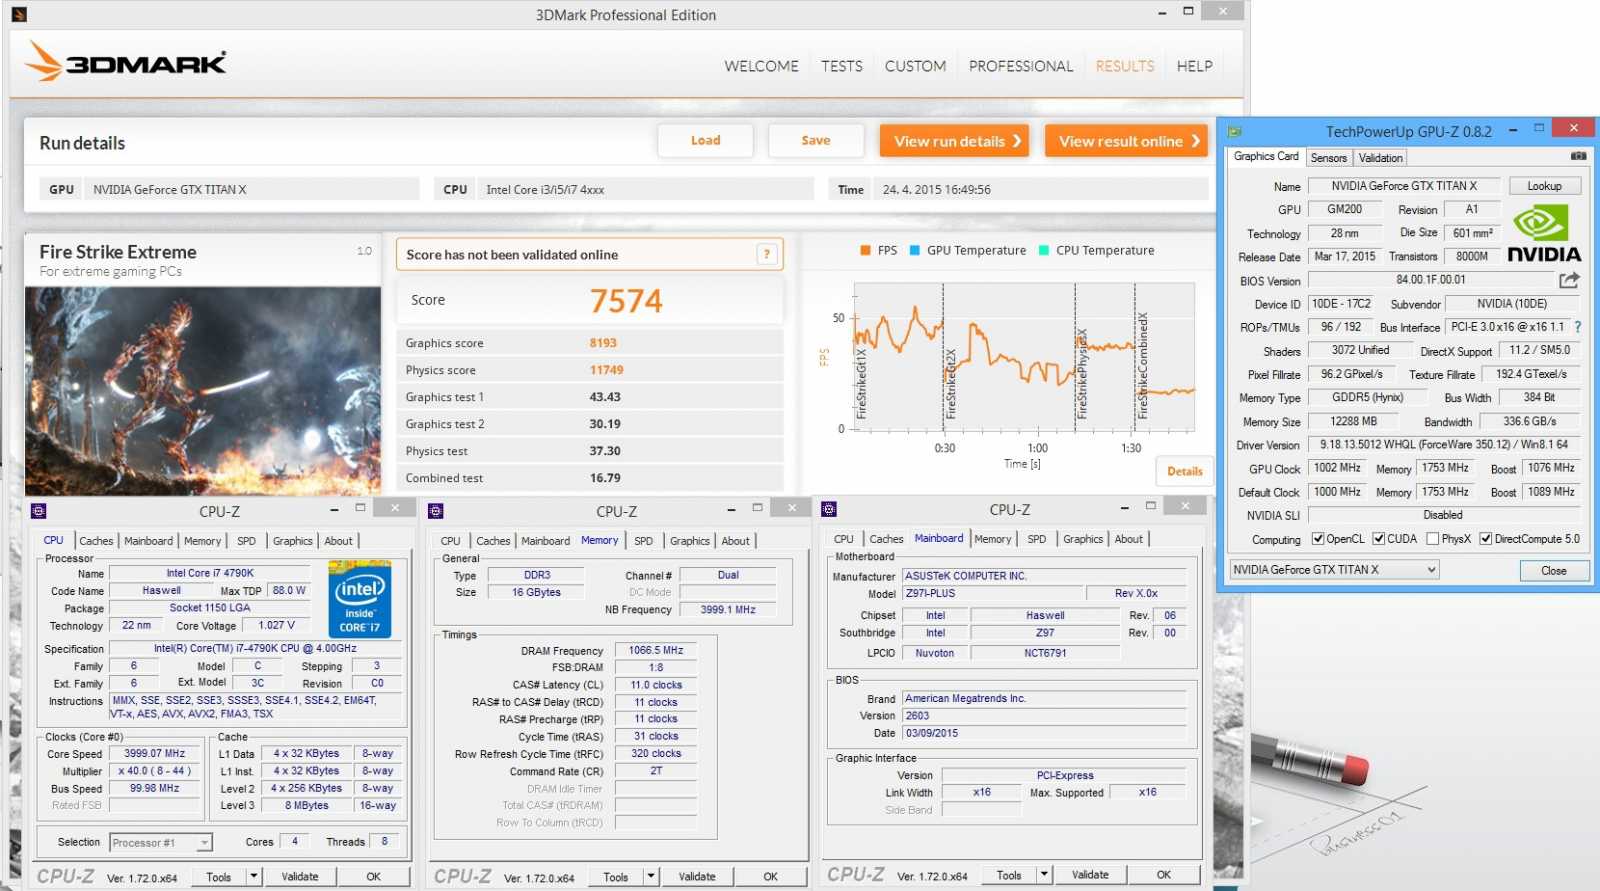The width and height of the screenshot is (1600, 891).
Task: Click the 3DMark app icon in title bar
Action: (x=19, y=15)
